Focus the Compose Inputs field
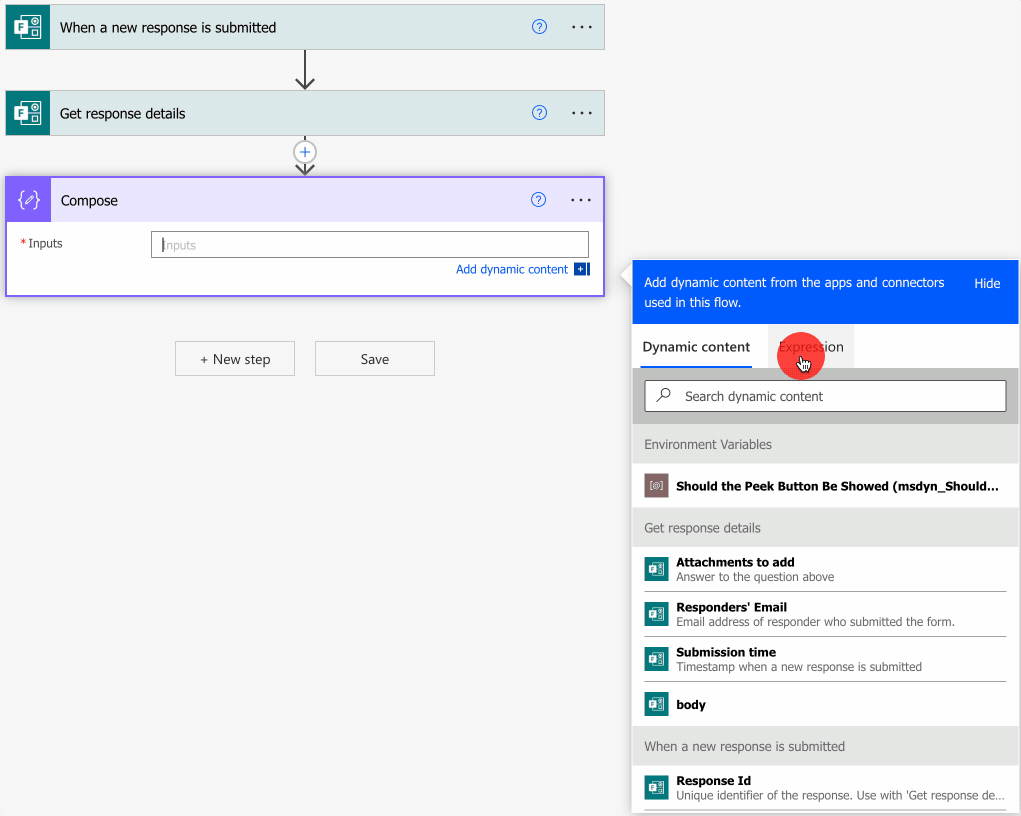This screenshot has height=816, width=1021. (370, 245)
